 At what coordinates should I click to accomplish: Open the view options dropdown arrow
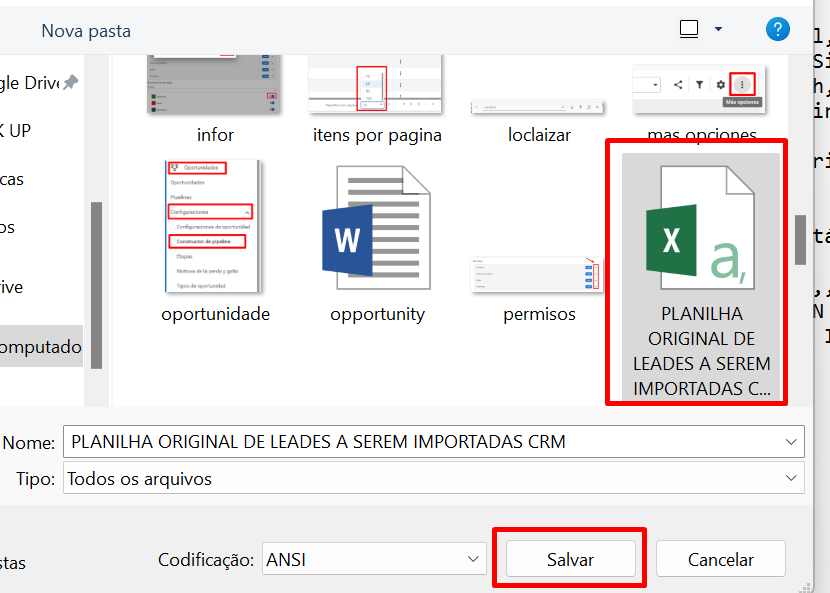tap(718, 29)
